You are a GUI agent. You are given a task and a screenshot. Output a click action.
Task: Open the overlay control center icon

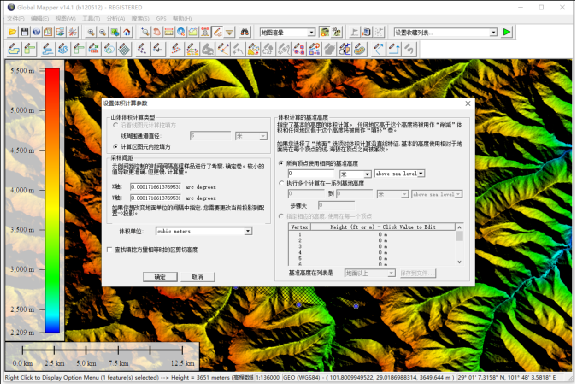(61, 32)
